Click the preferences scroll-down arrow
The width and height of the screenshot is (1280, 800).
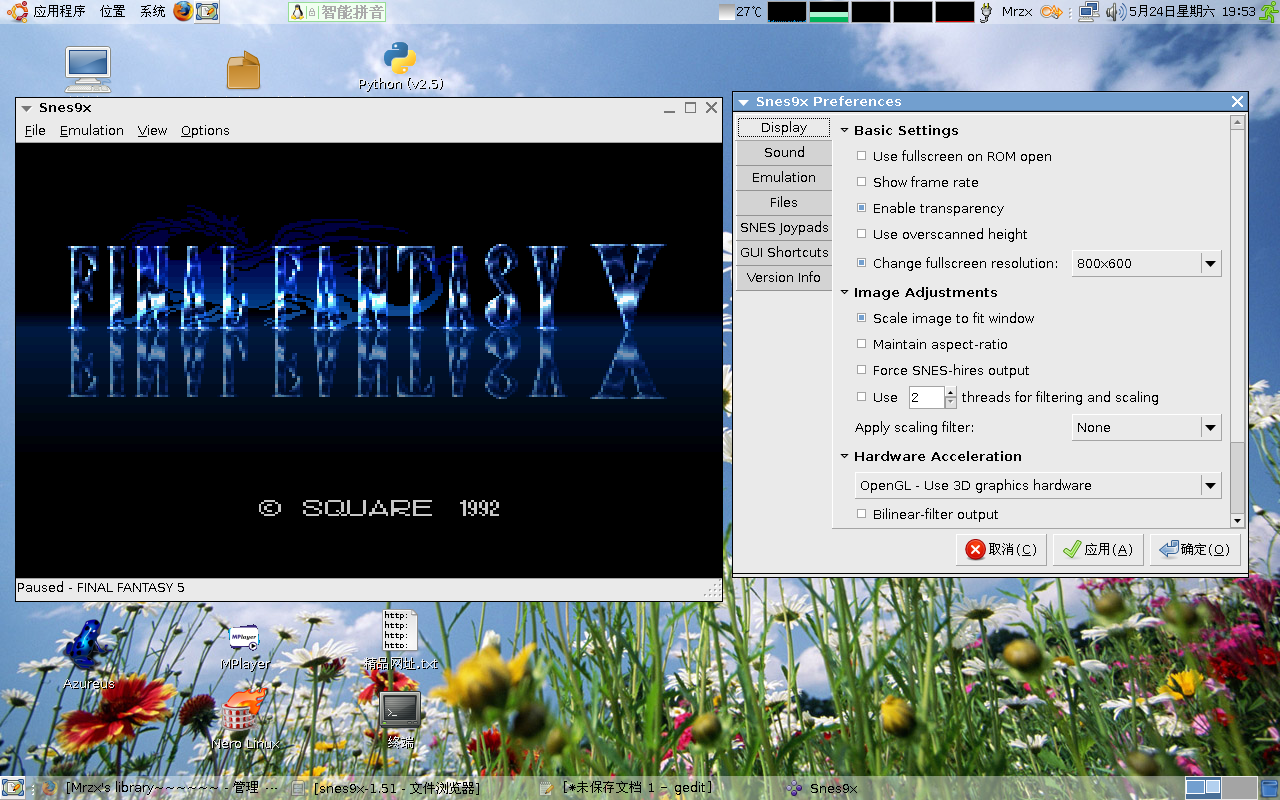1237,521
